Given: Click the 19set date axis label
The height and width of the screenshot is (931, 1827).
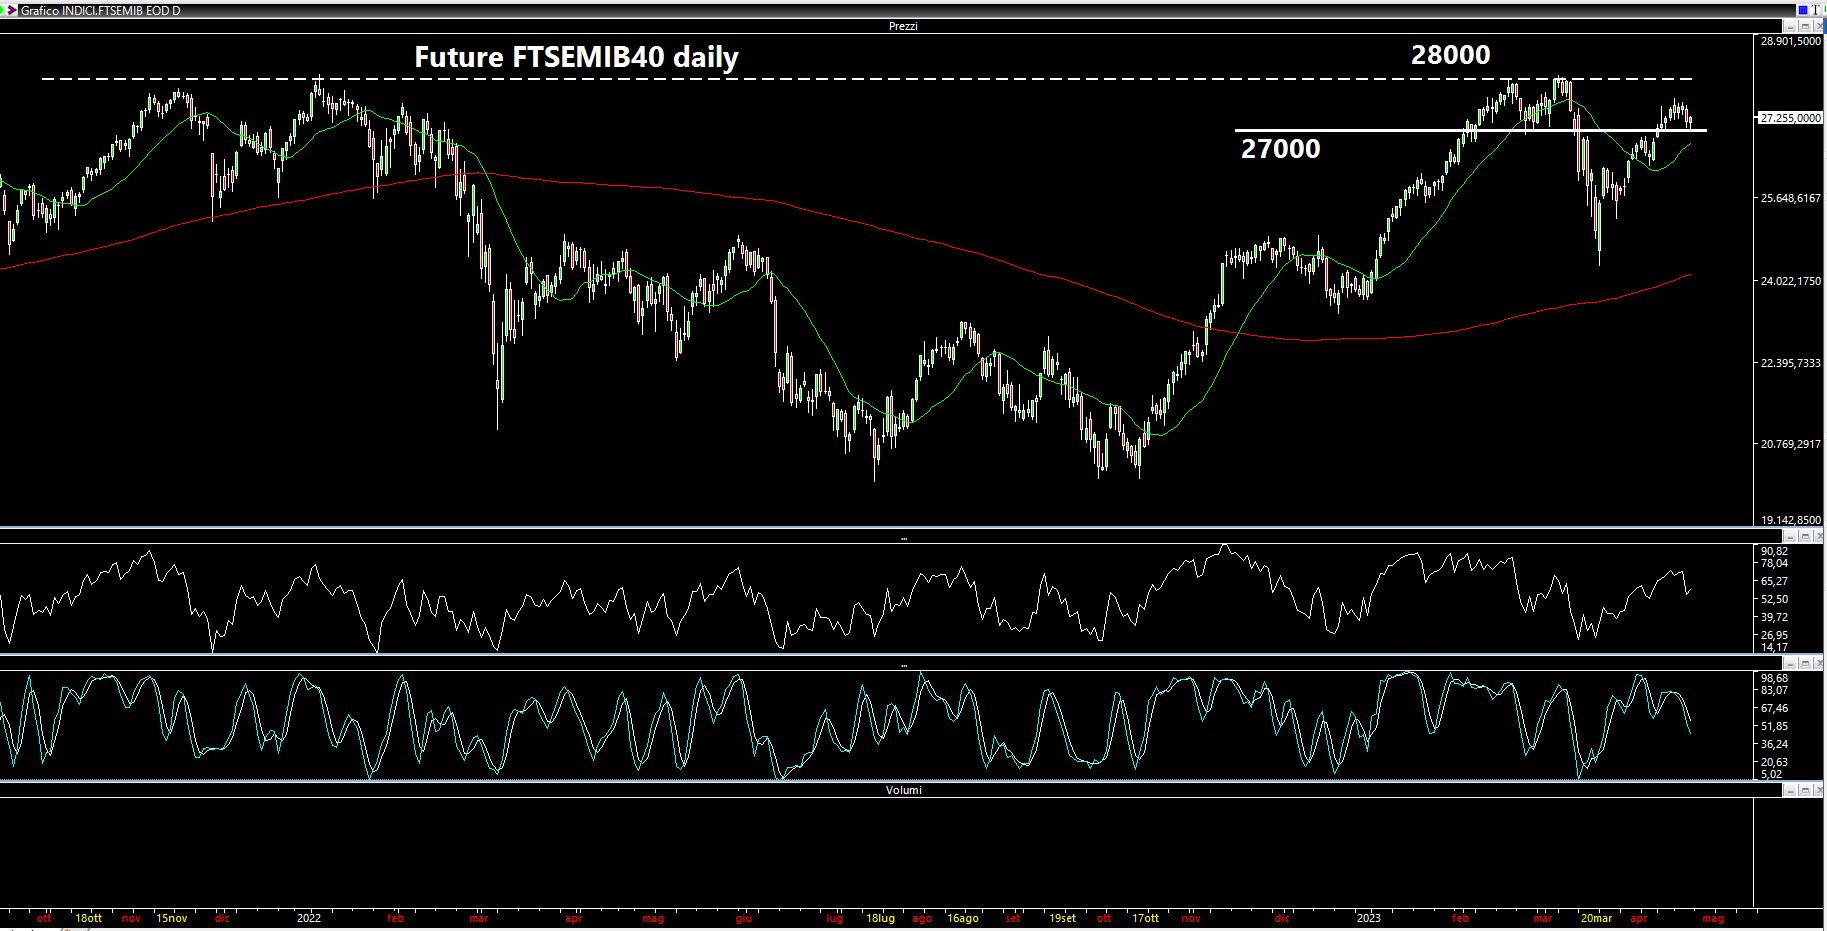Looking at the screenshot, I should point(1062,917).
